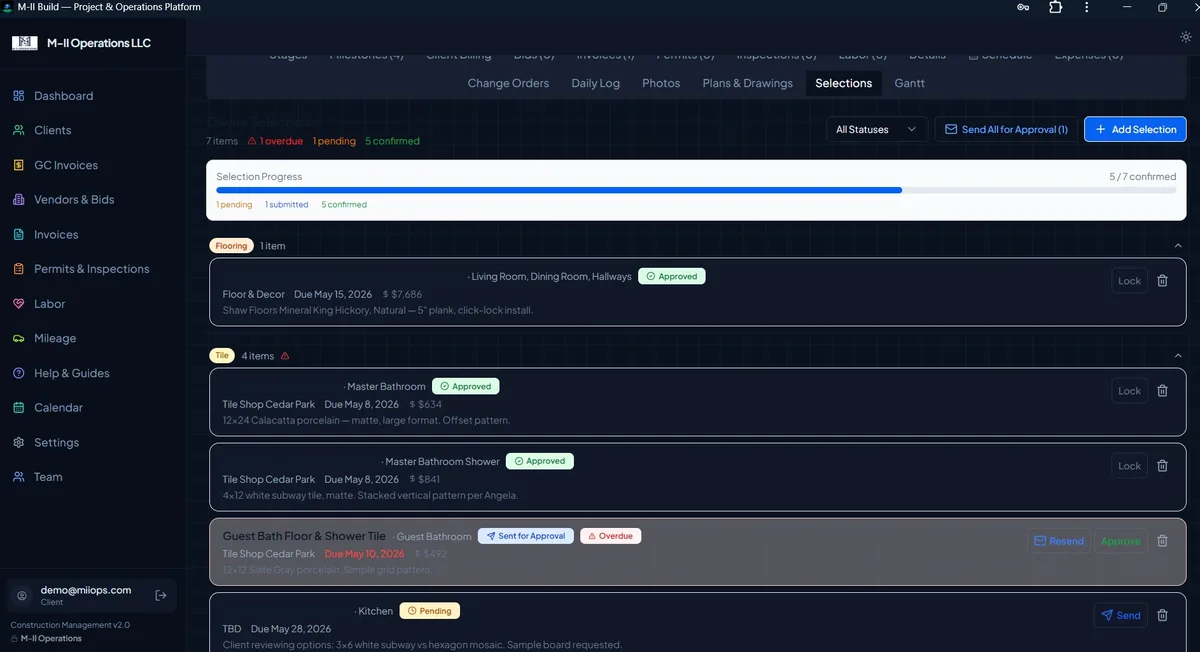Viewport: 1200px width, 652px height.
Task: Click the Invoices document icon
Action: 19,234
